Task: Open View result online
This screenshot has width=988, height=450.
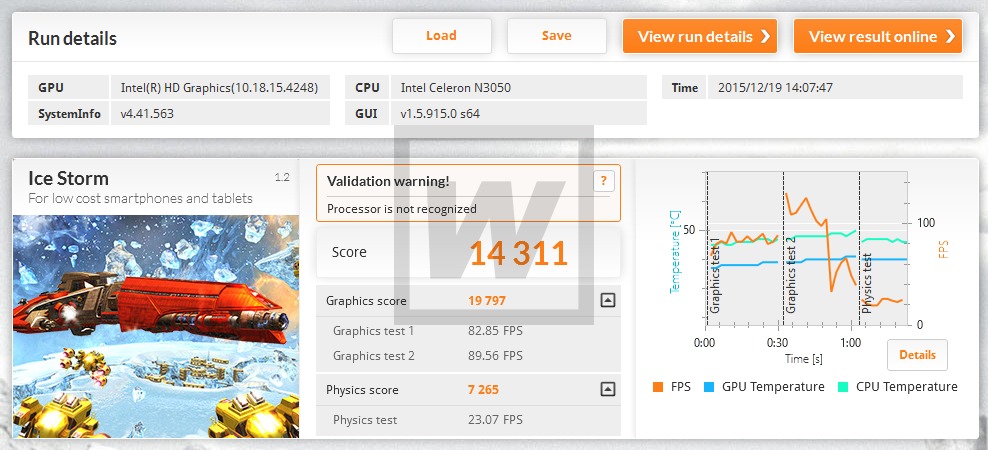Action: point(878,36)
